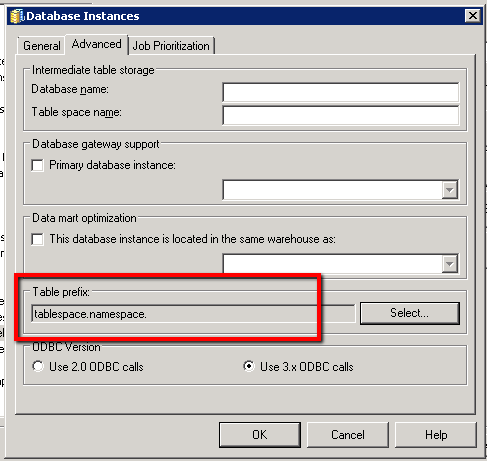Click the Cancel button
This screenshot has width=487, height=461.
click(348, 435)
